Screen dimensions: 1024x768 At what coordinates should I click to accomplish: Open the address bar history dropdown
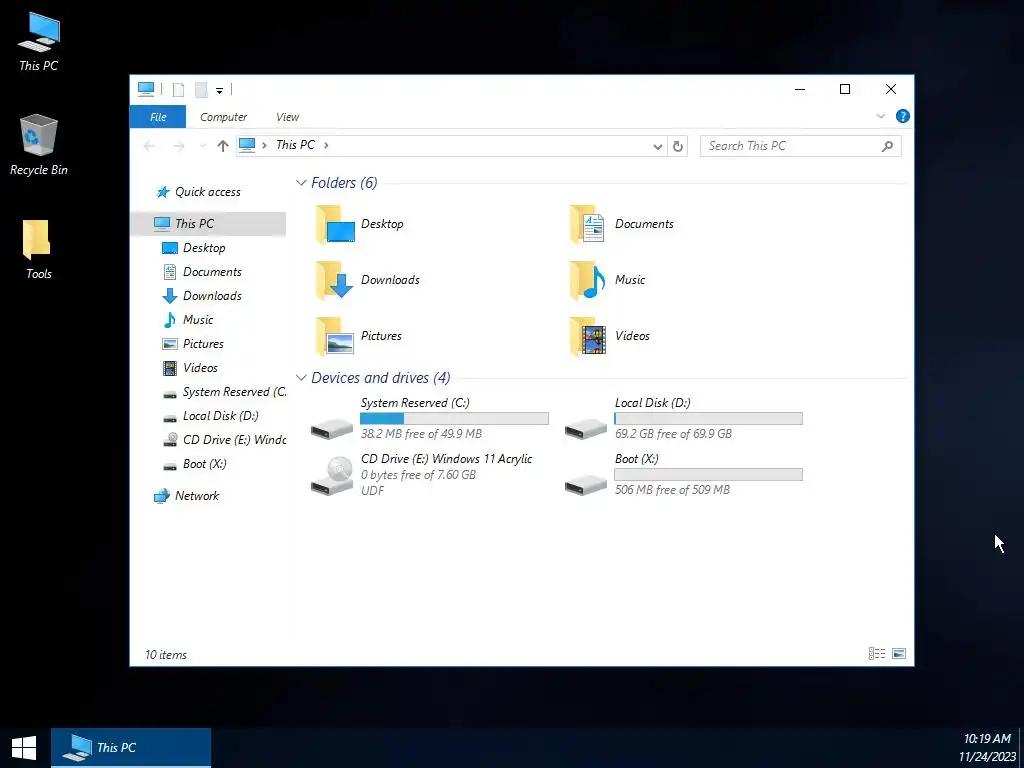click(x=658, y=146)
